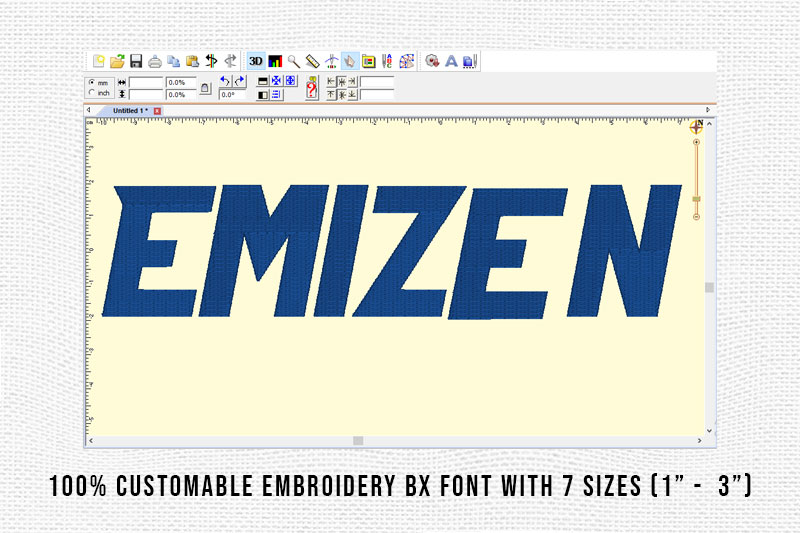Viewport: 800px width, 533px height.
Task: Click the yellow folder-style icon after the hand tool
Action: point(369,62)
